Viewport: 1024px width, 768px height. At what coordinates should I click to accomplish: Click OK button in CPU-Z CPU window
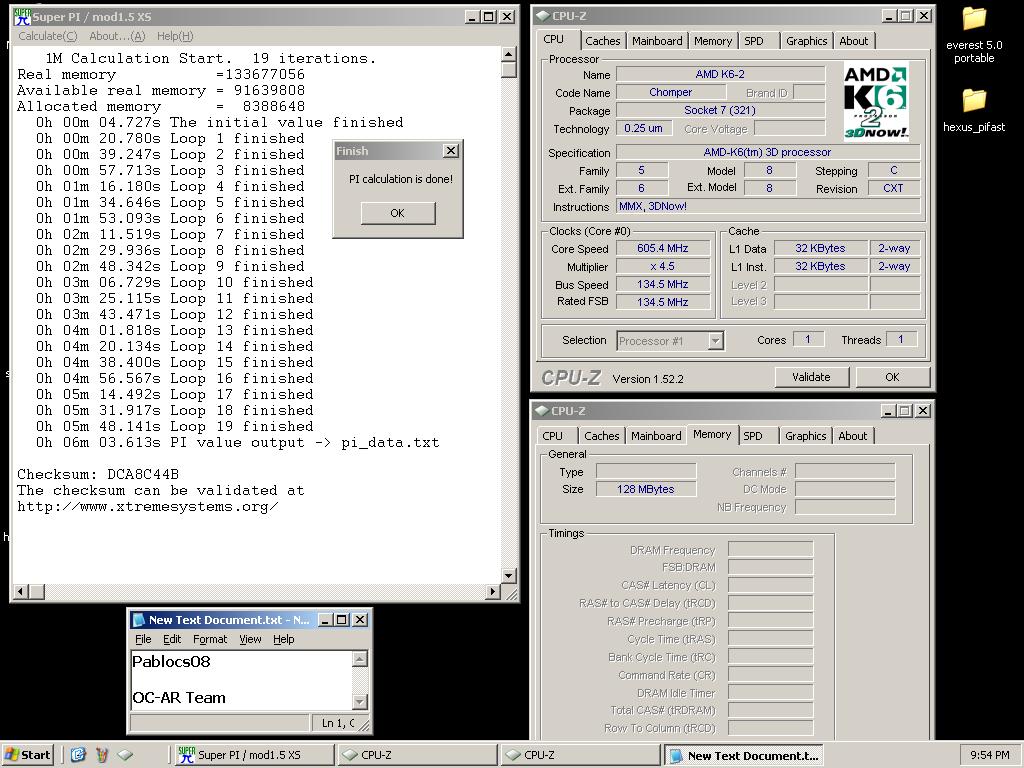click(x=892, y=377)
